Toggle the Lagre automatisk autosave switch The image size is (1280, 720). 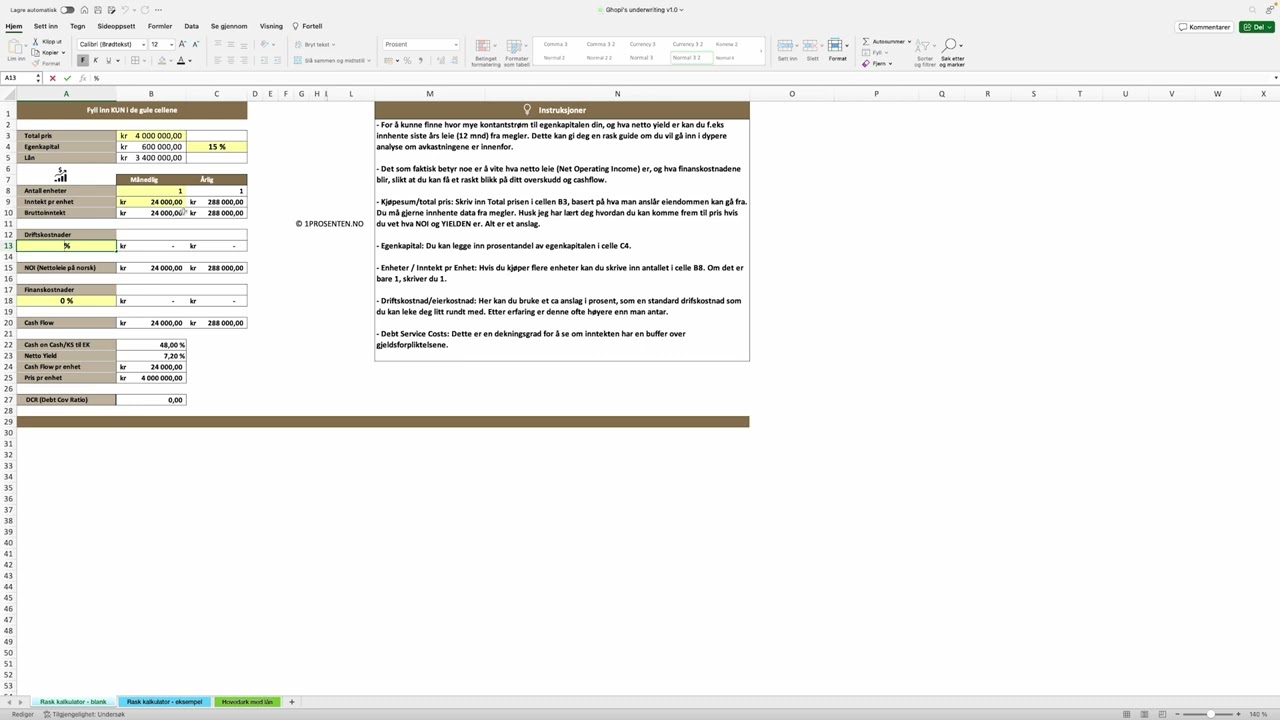point(67,10)
